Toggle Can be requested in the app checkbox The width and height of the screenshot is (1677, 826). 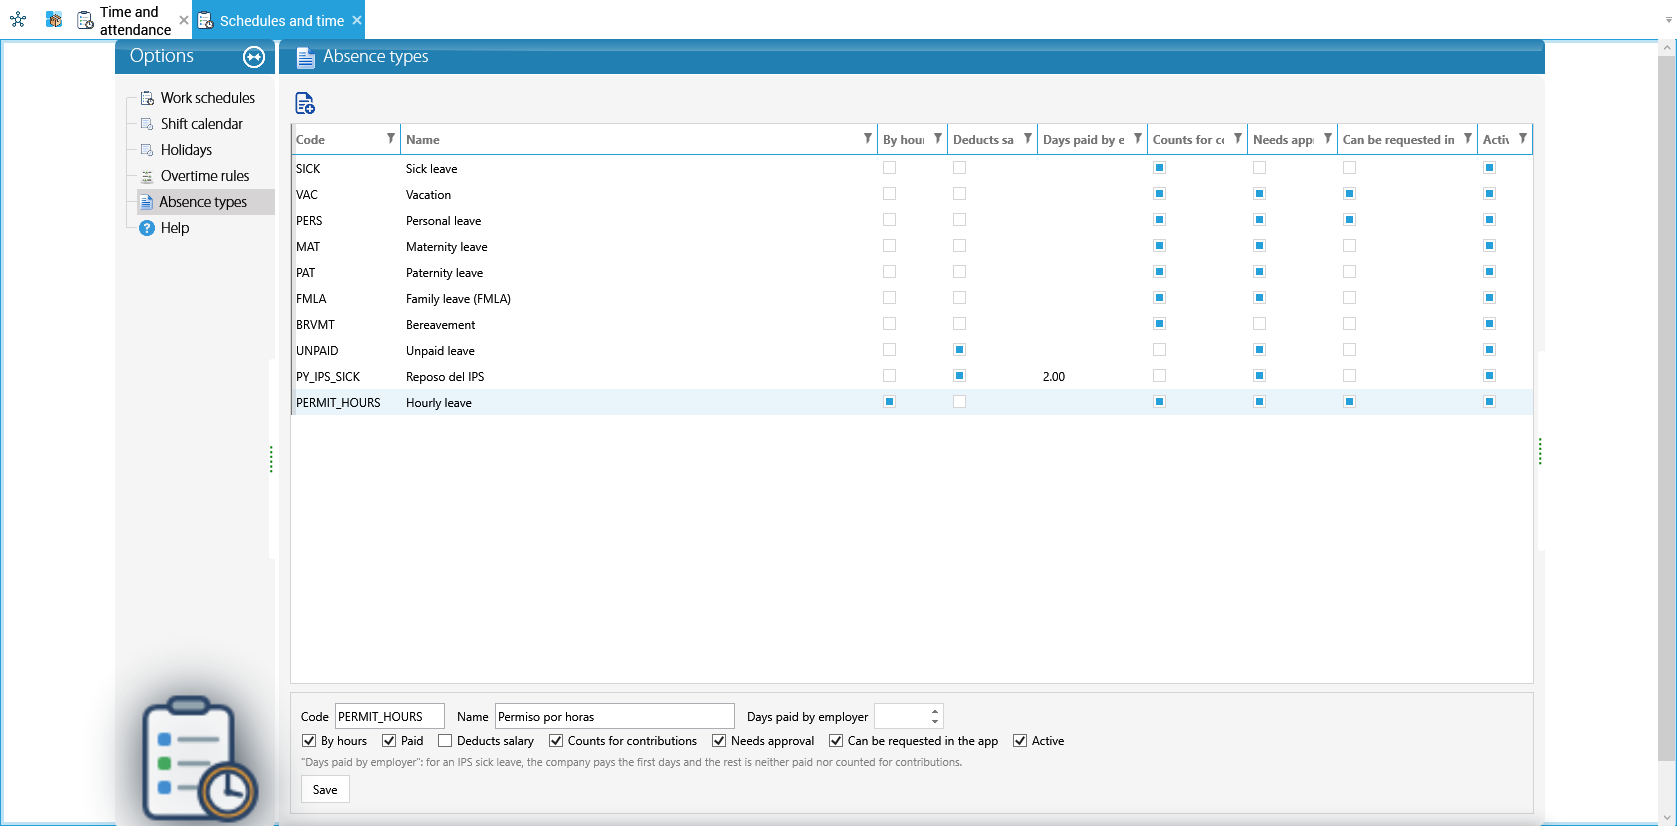click(x=836, y=741)
